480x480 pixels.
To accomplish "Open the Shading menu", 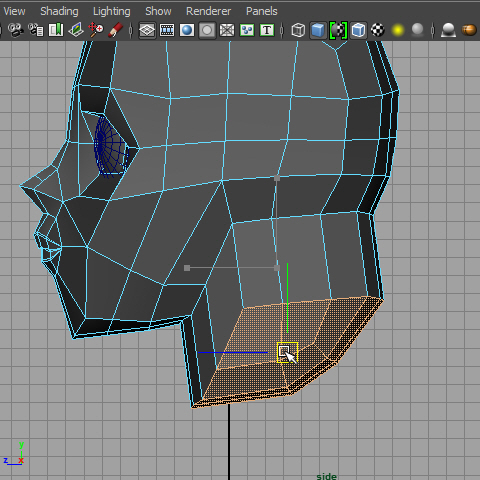I will (59, 11).
